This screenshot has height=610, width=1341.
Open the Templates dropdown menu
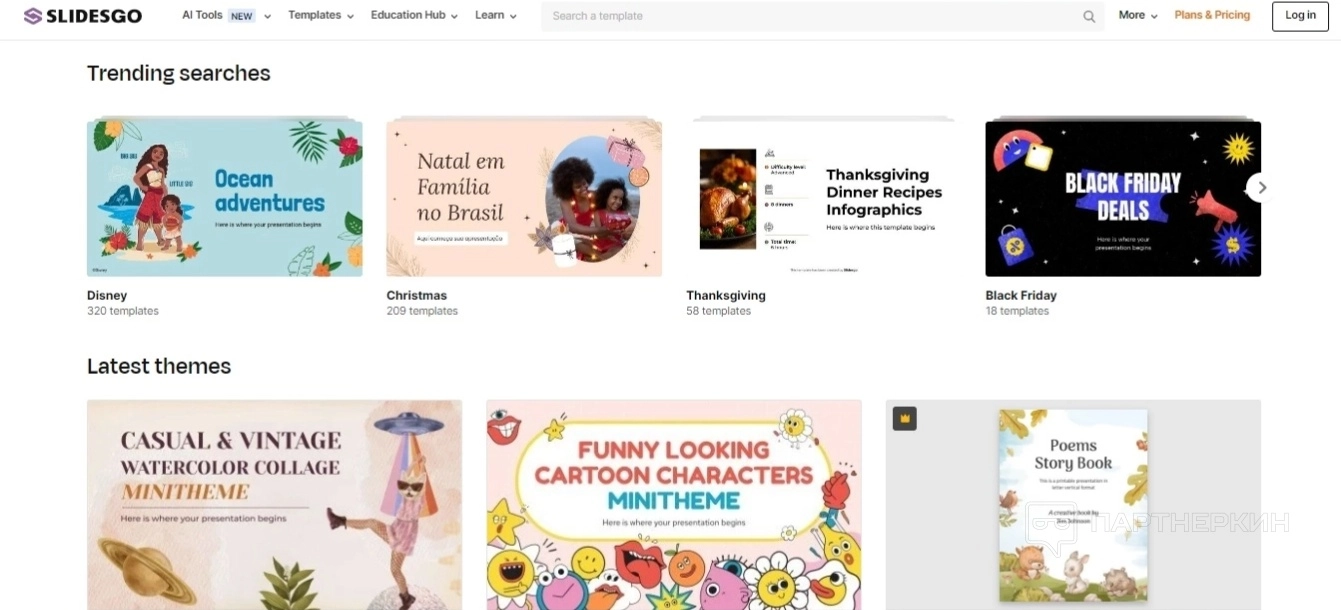coord(321,15)
